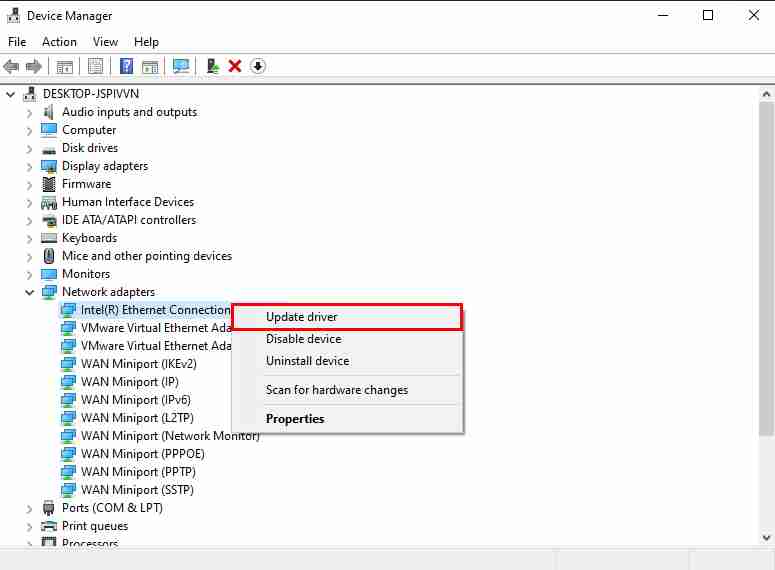Click Update device driver toolbar icon
The width and height of the screenshot is (775, 570).
213,66
